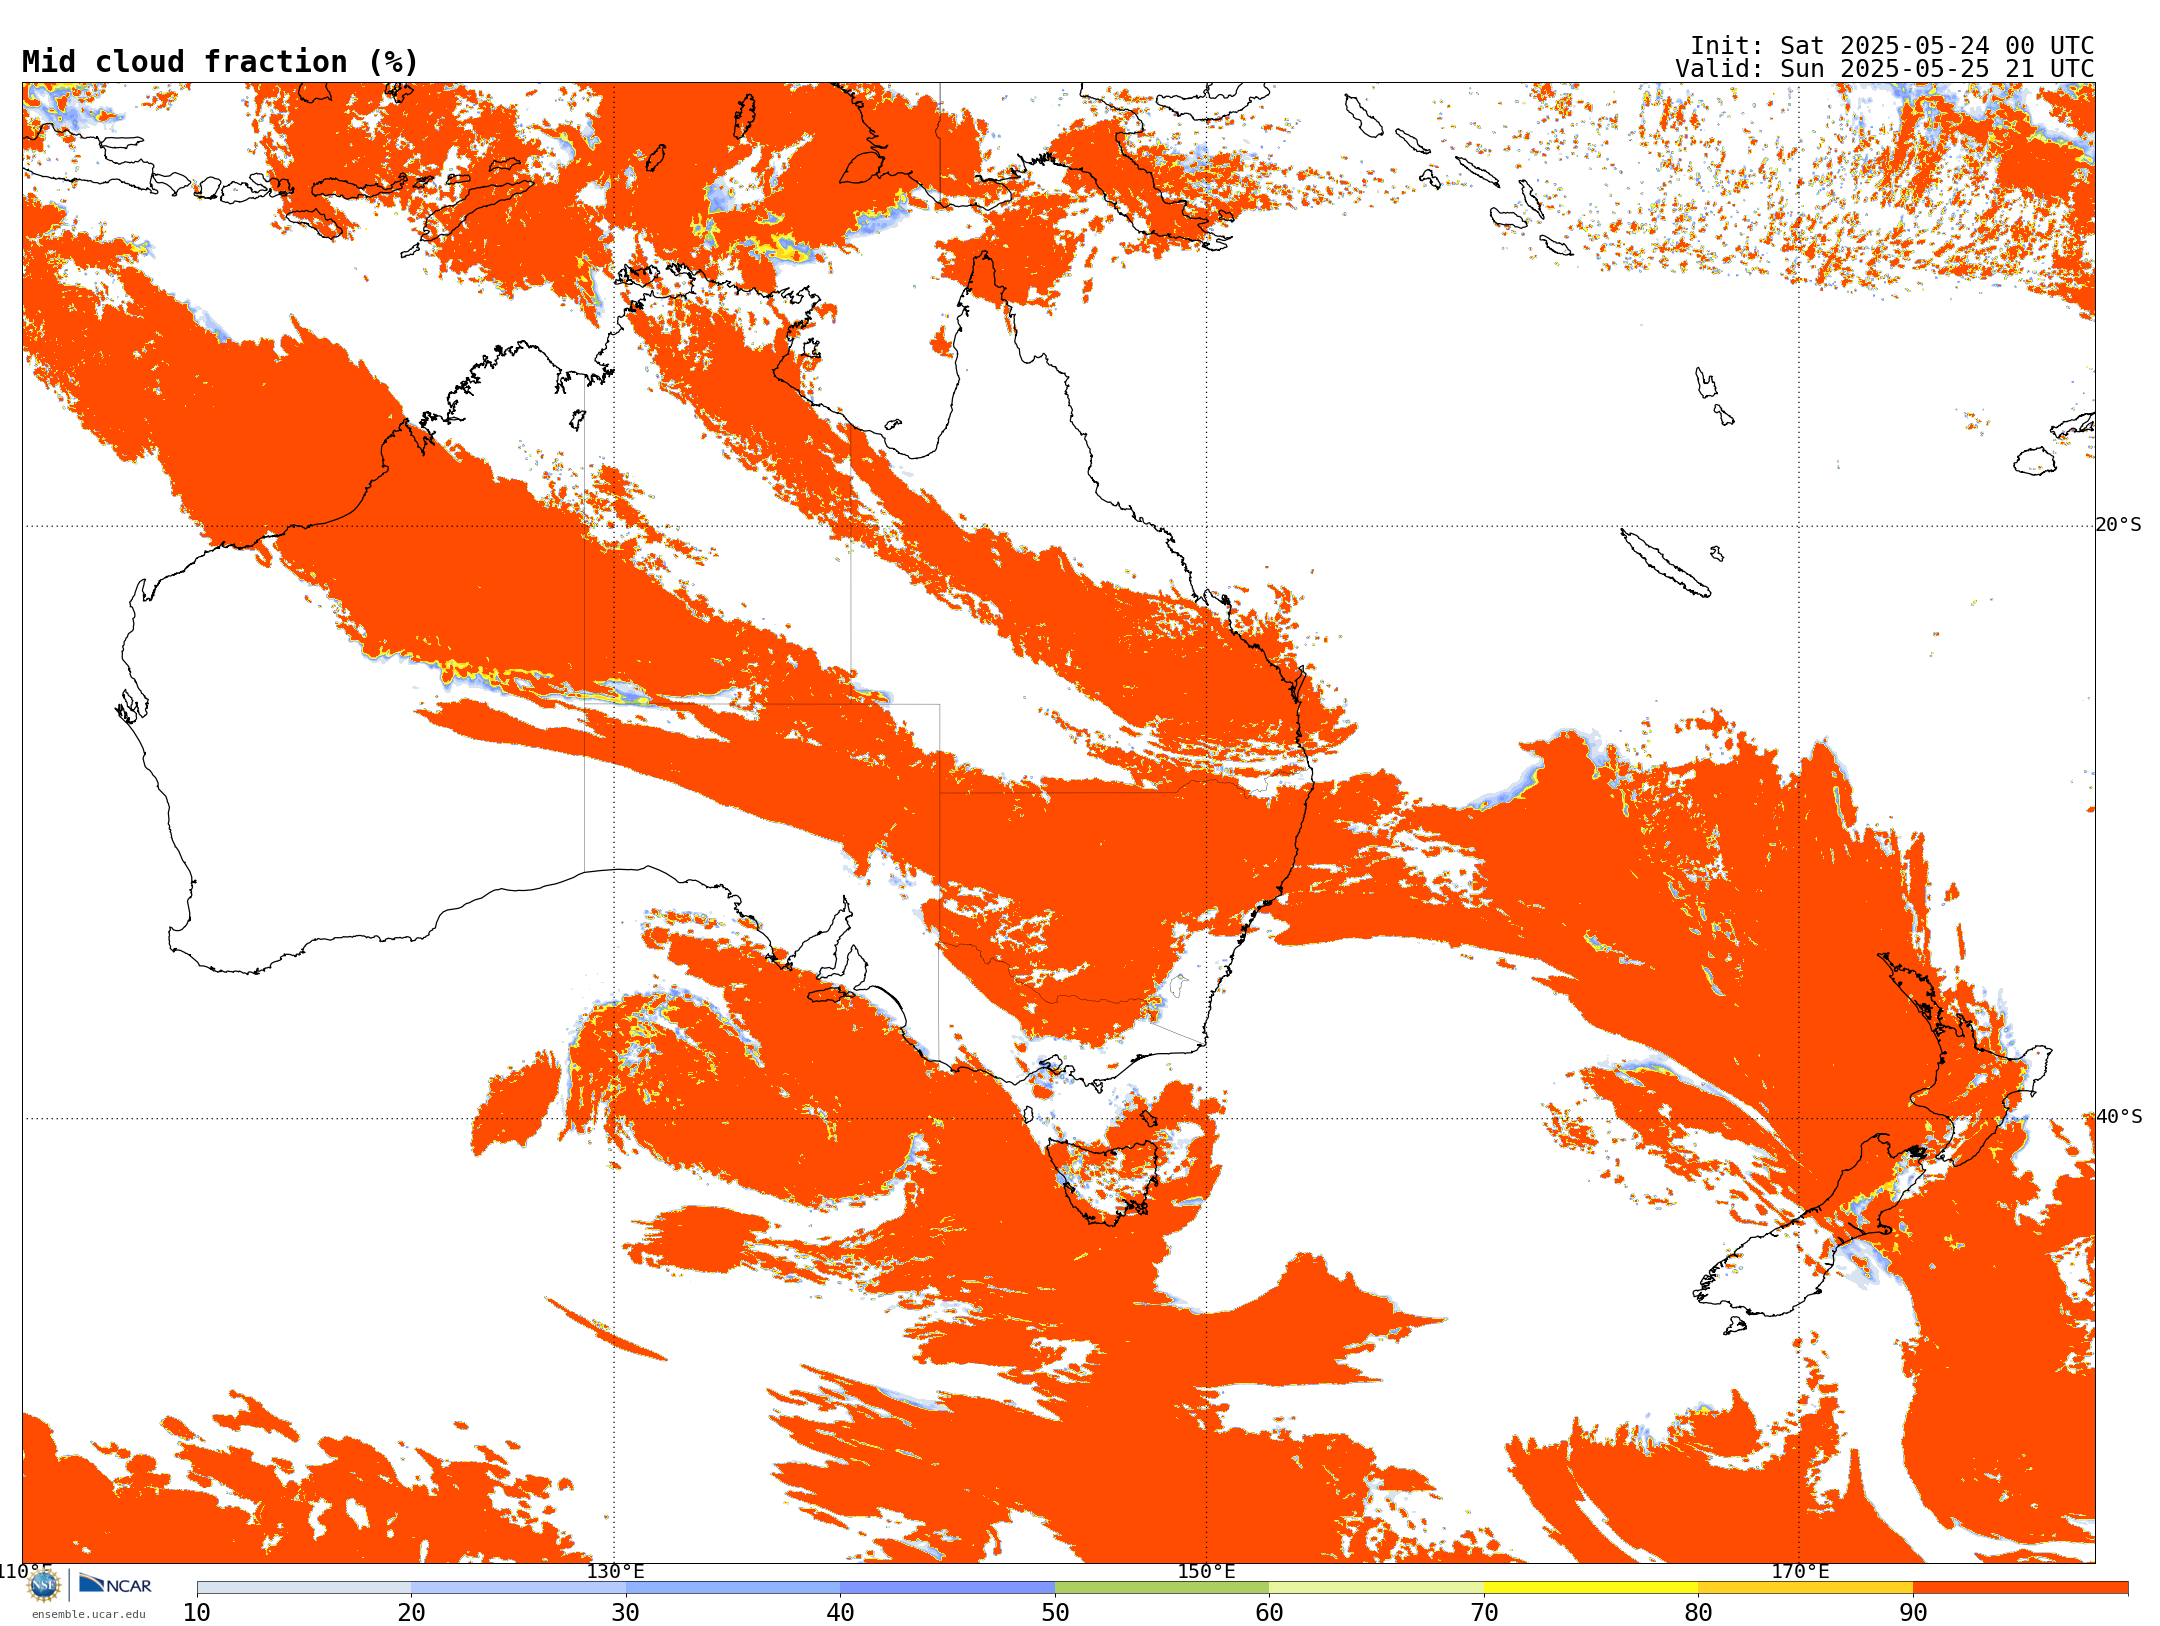Viewport: 2160px width, 1626px height.
Task: Open the ensemble.ucar.edu link text
Action: (88, 1613)
